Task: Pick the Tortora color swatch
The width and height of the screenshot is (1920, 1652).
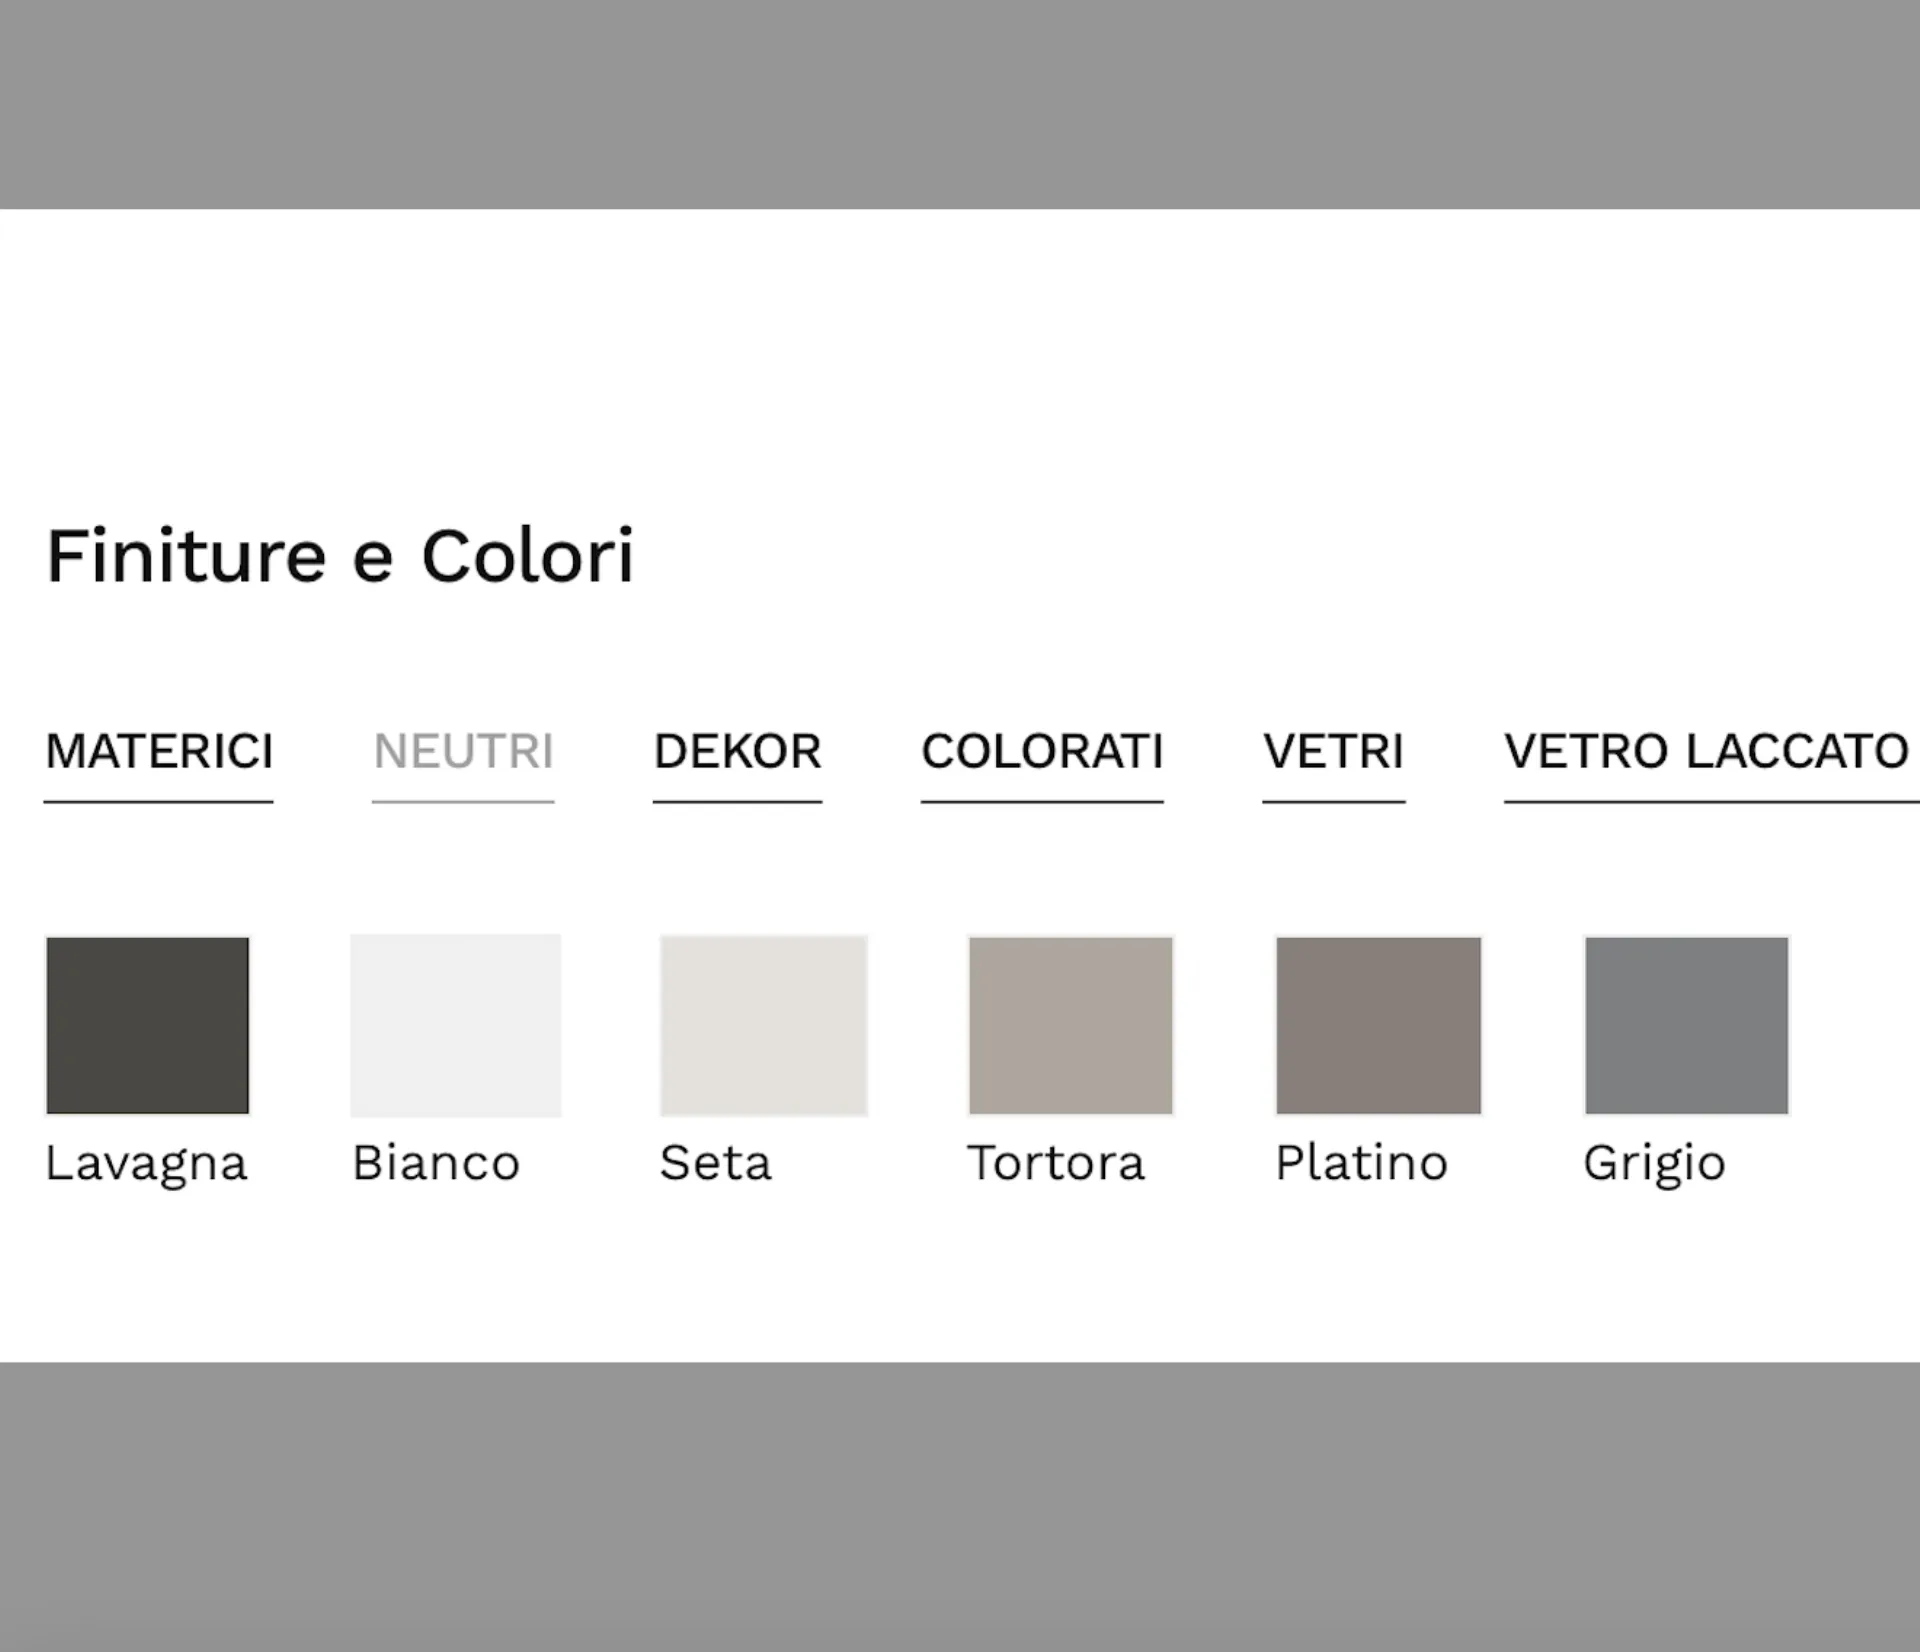Action: (1071, 1025)
